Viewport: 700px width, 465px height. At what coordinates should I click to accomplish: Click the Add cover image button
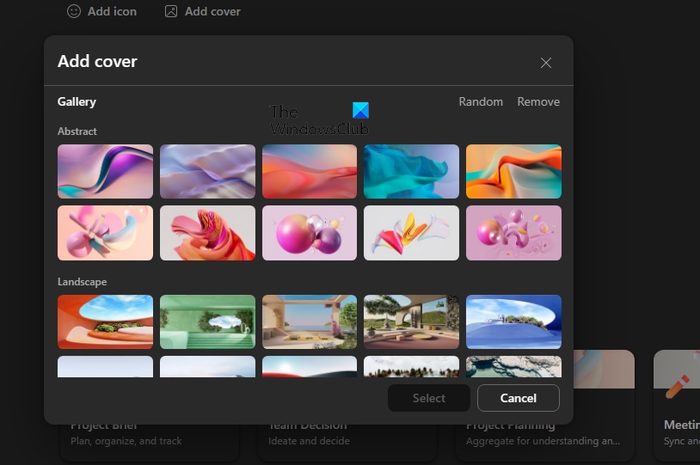coord(202,11)
